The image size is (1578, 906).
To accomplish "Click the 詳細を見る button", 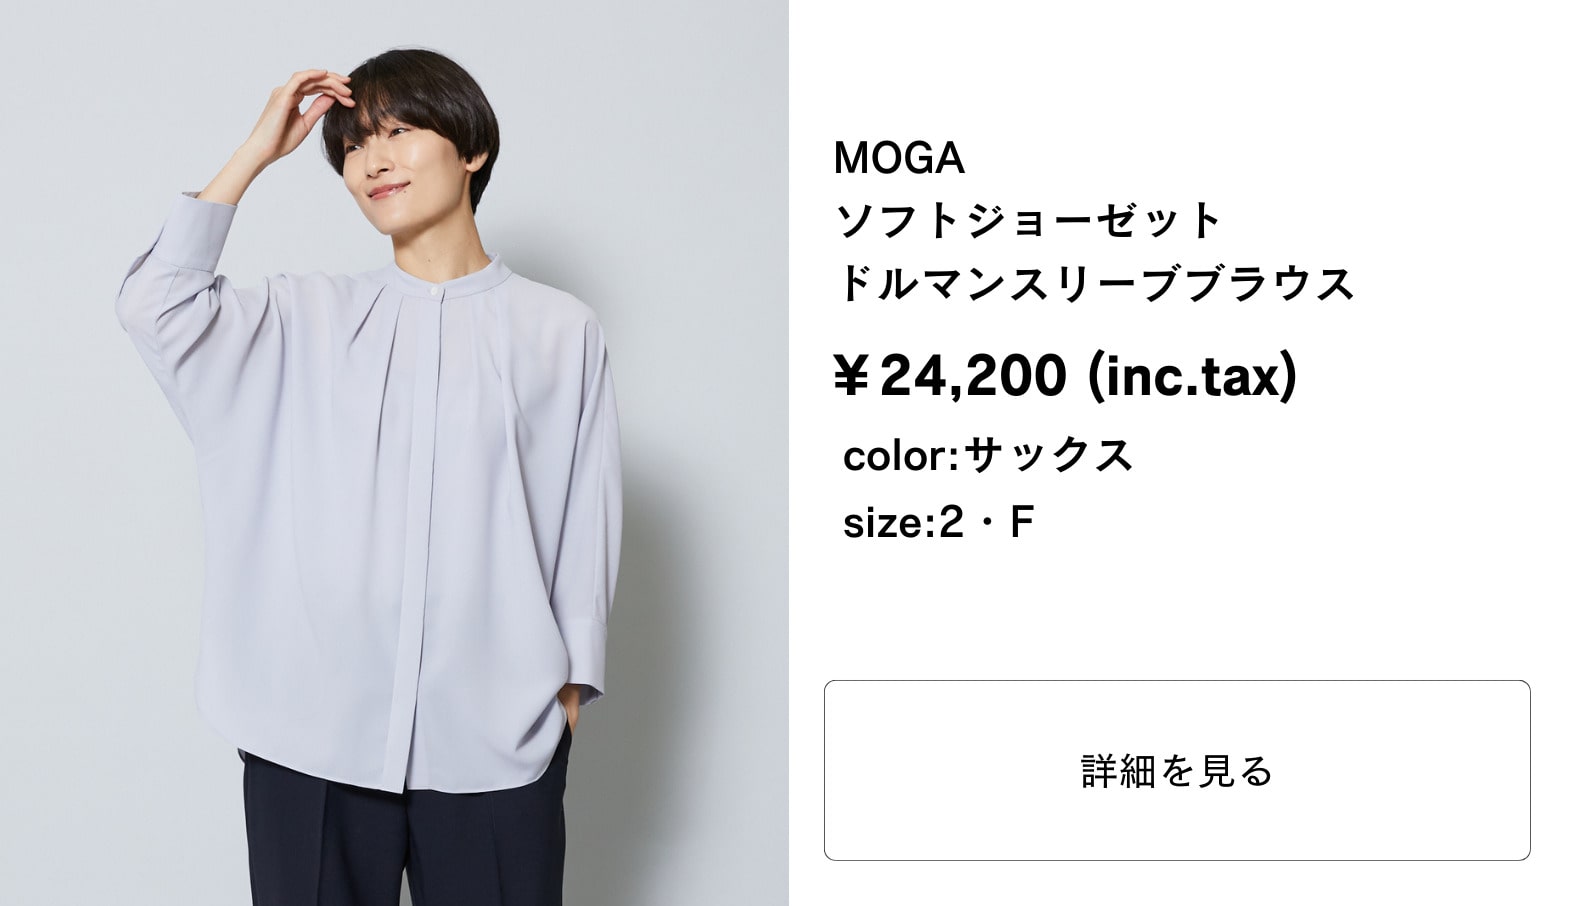I will (x=1177, y=770).
